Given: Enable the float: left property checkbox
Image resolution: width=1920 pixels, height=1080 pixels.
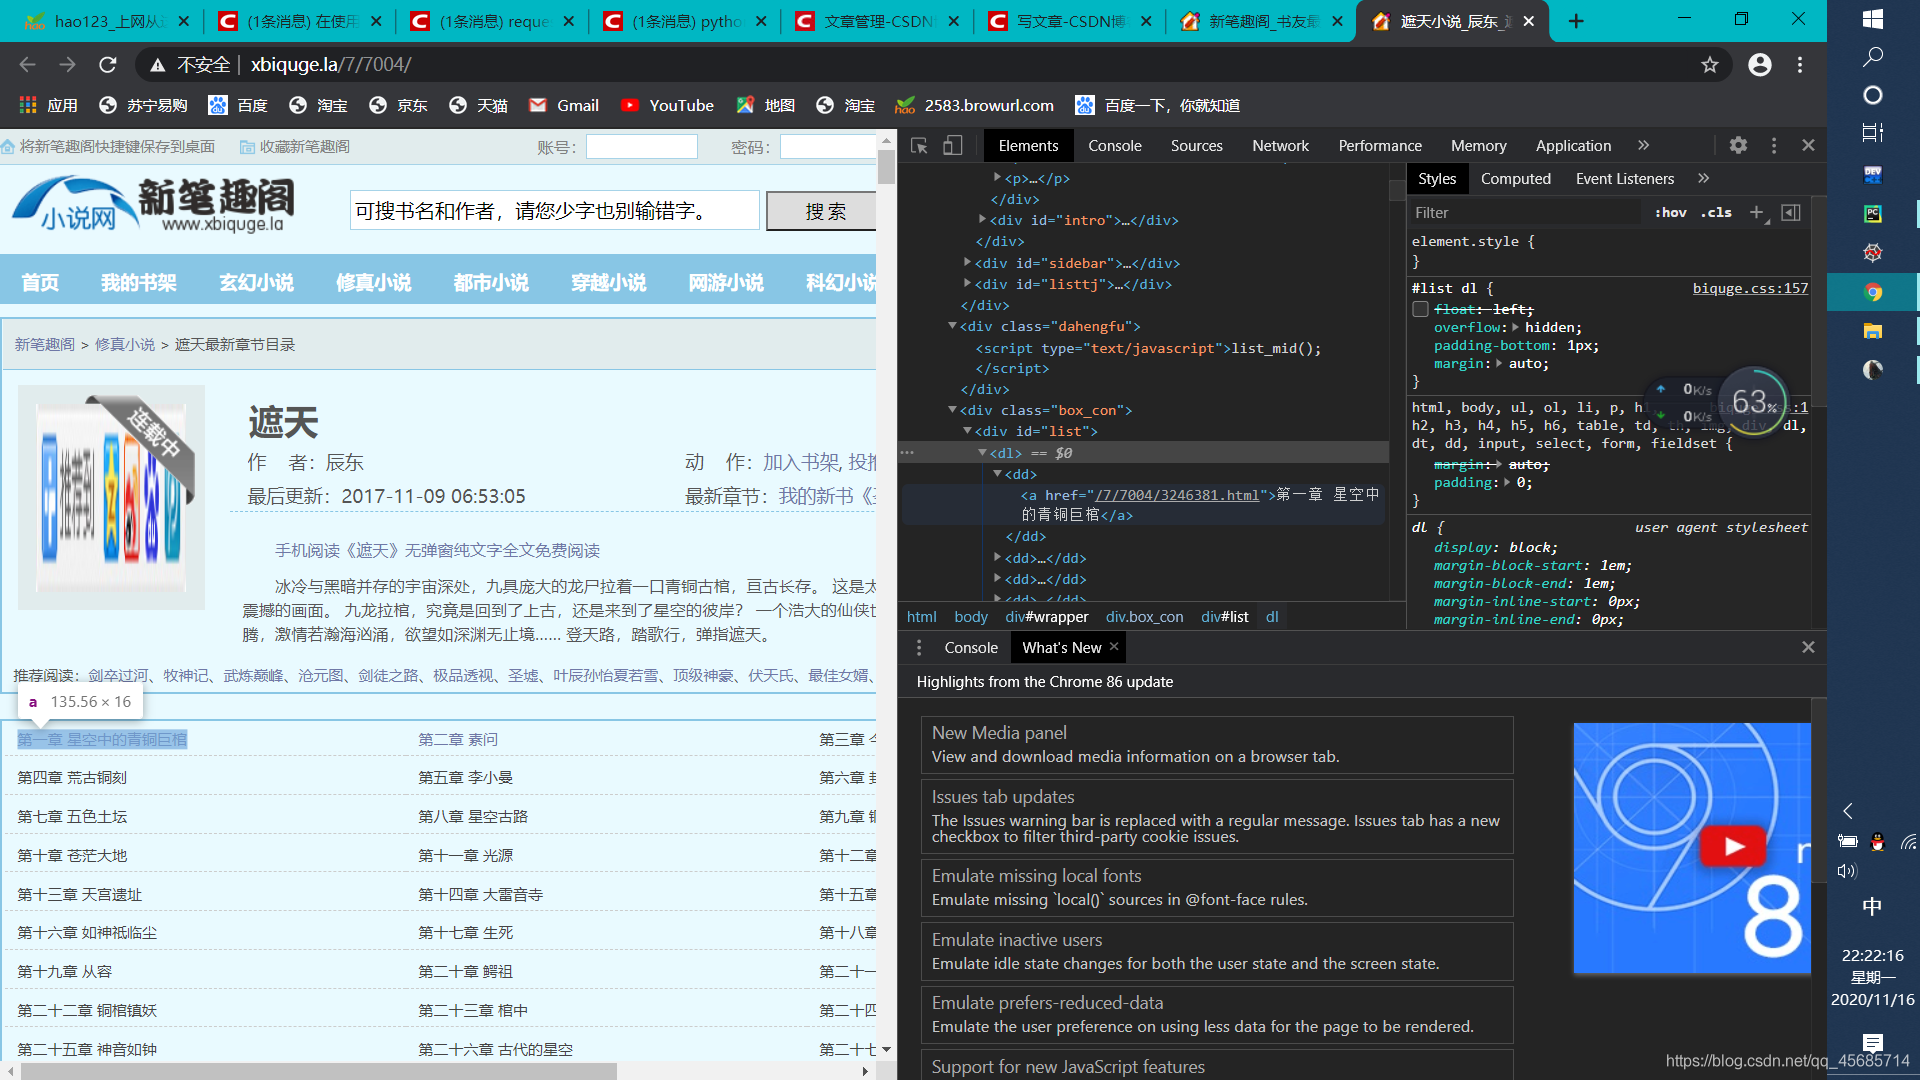Looking at the screenshot, I should (x=1420, y=309).
